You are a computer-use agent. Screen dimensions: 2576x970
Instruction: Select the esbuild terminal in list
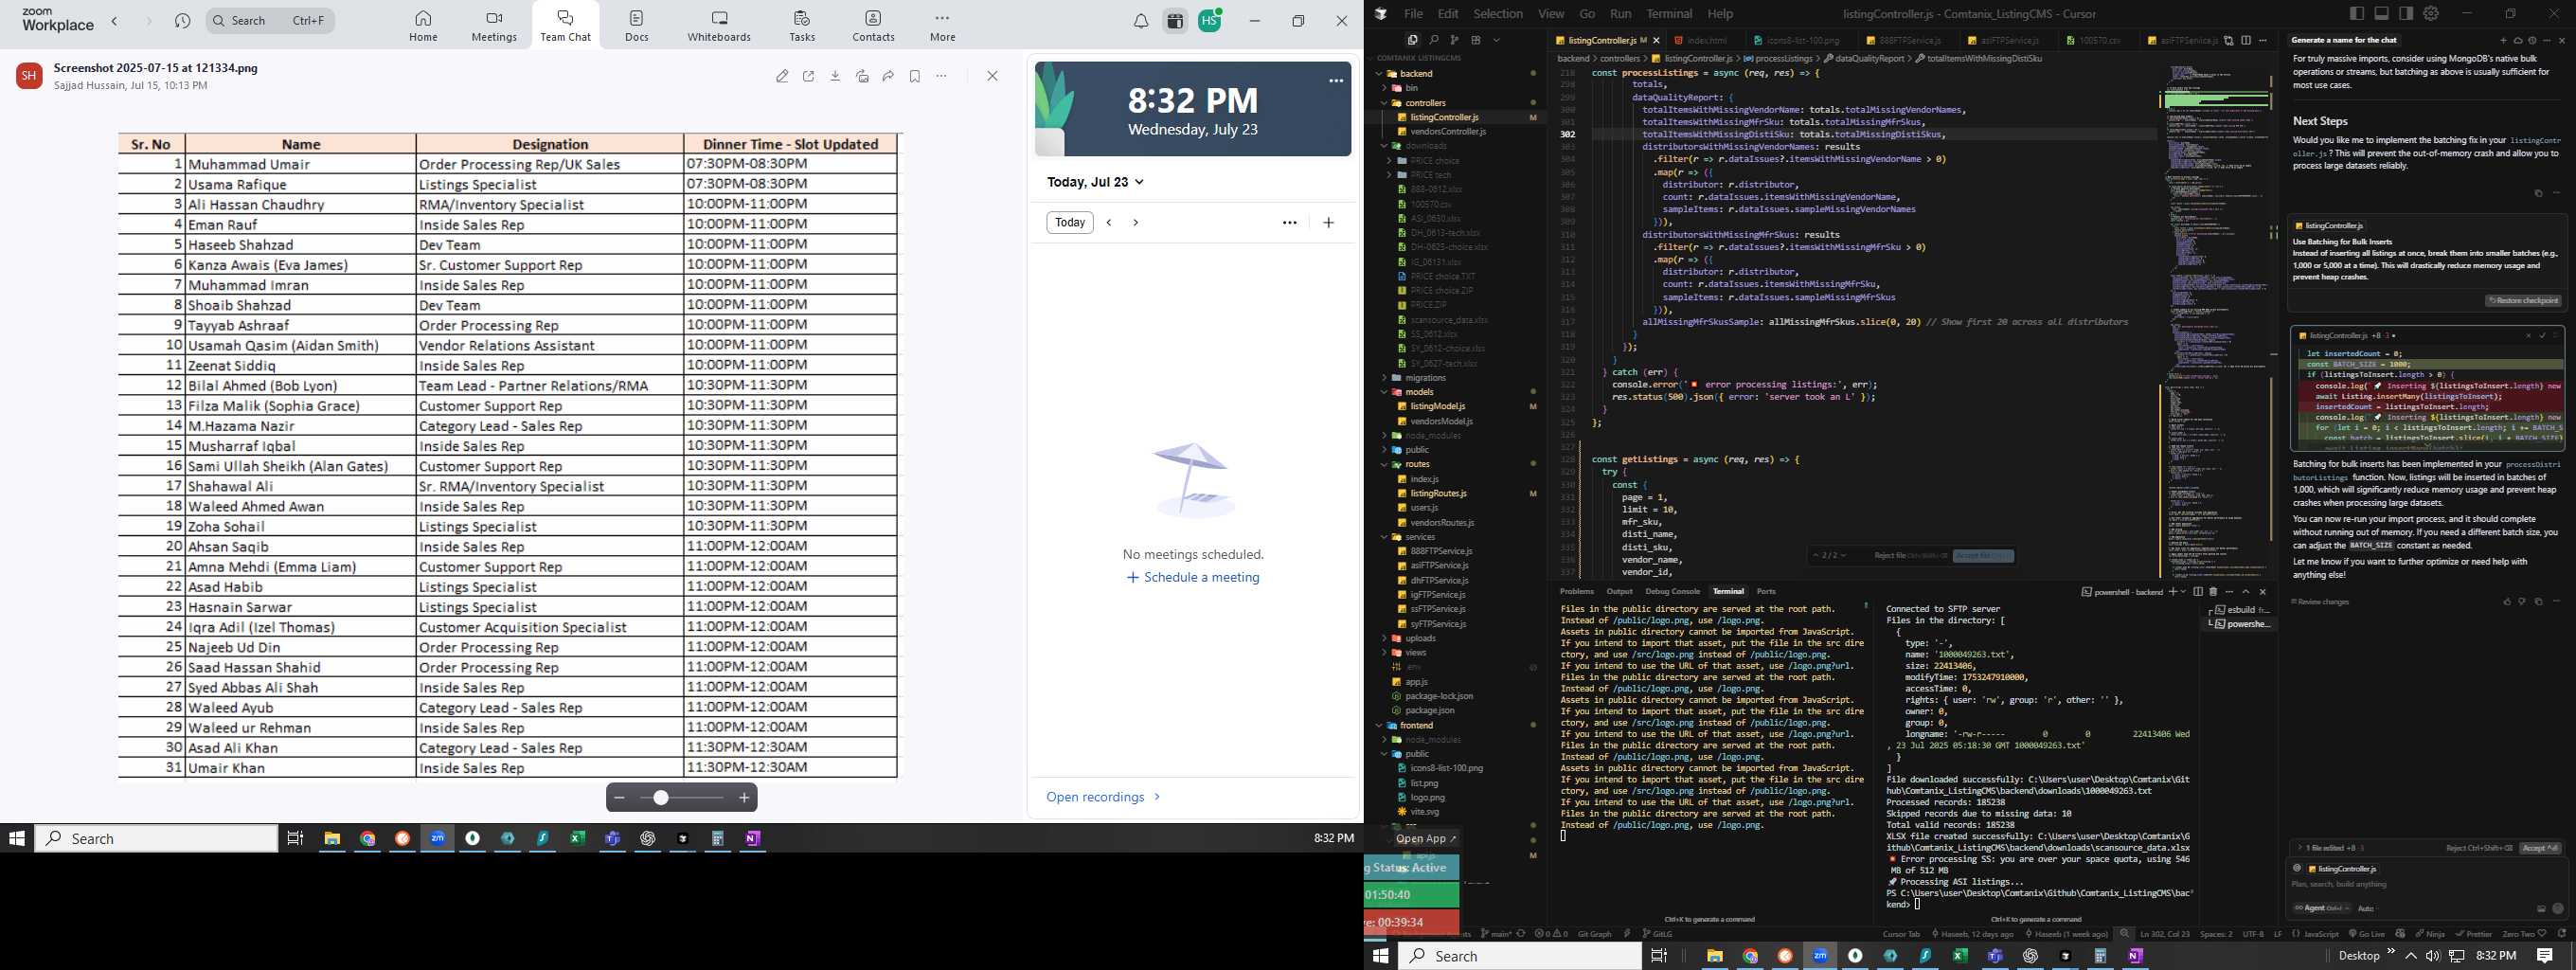[2241, 609]
